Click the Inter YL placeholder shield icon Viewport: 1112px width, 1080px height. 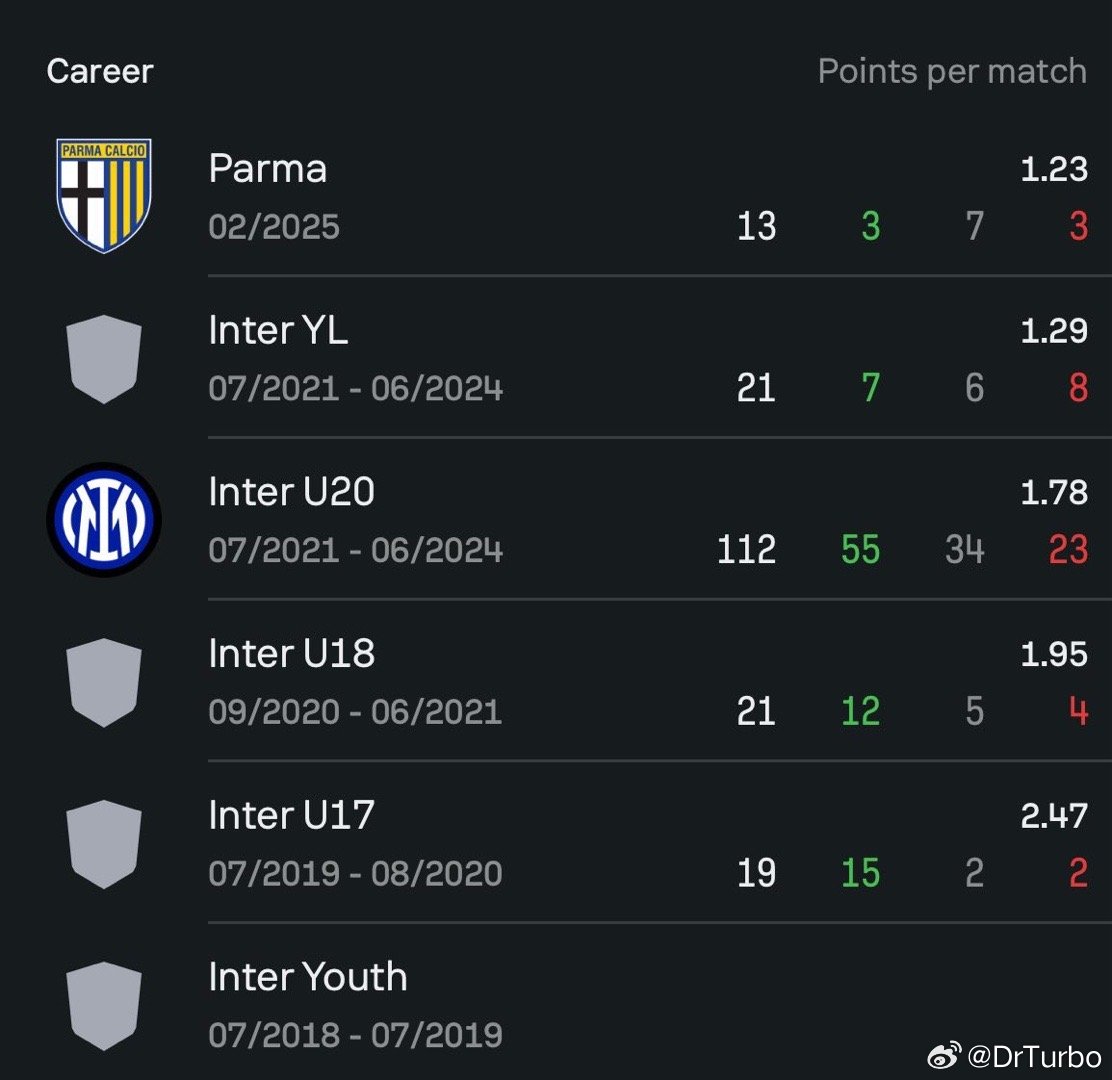point(104,359)
